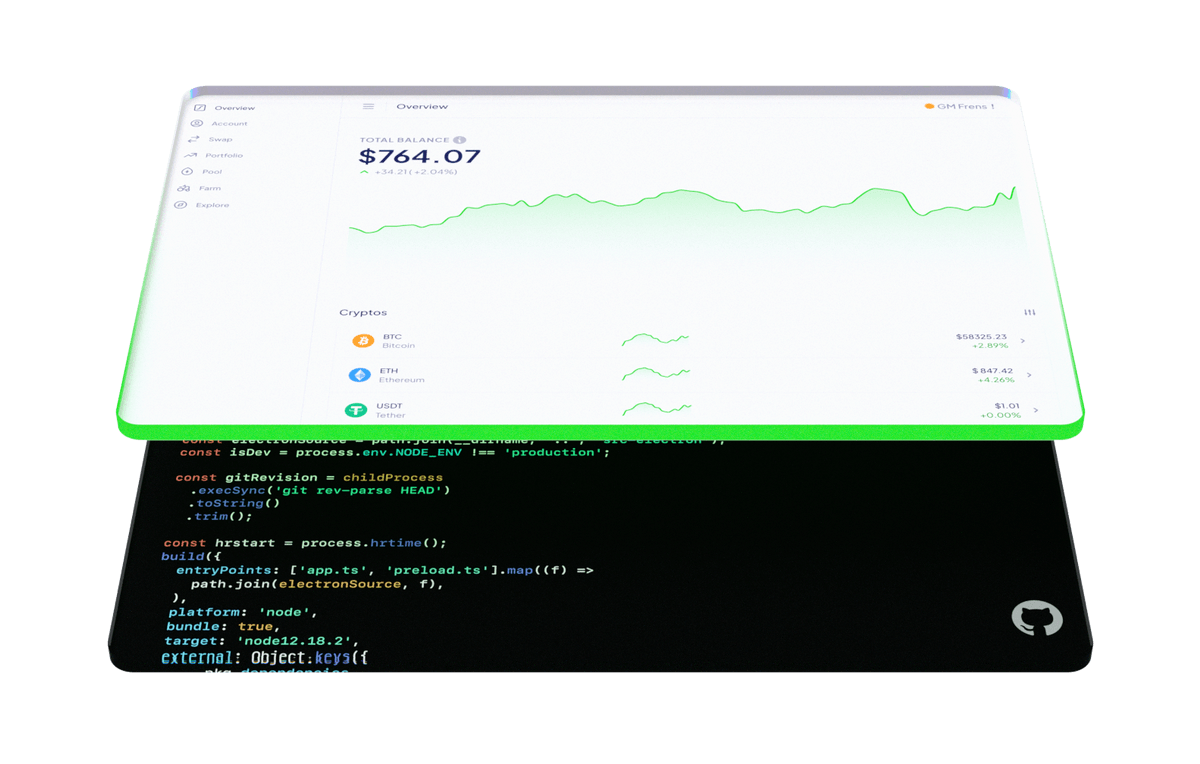Click the Portfolio trend icon
Viewport: 1200px width, 764px height.
tap(191, 155)
